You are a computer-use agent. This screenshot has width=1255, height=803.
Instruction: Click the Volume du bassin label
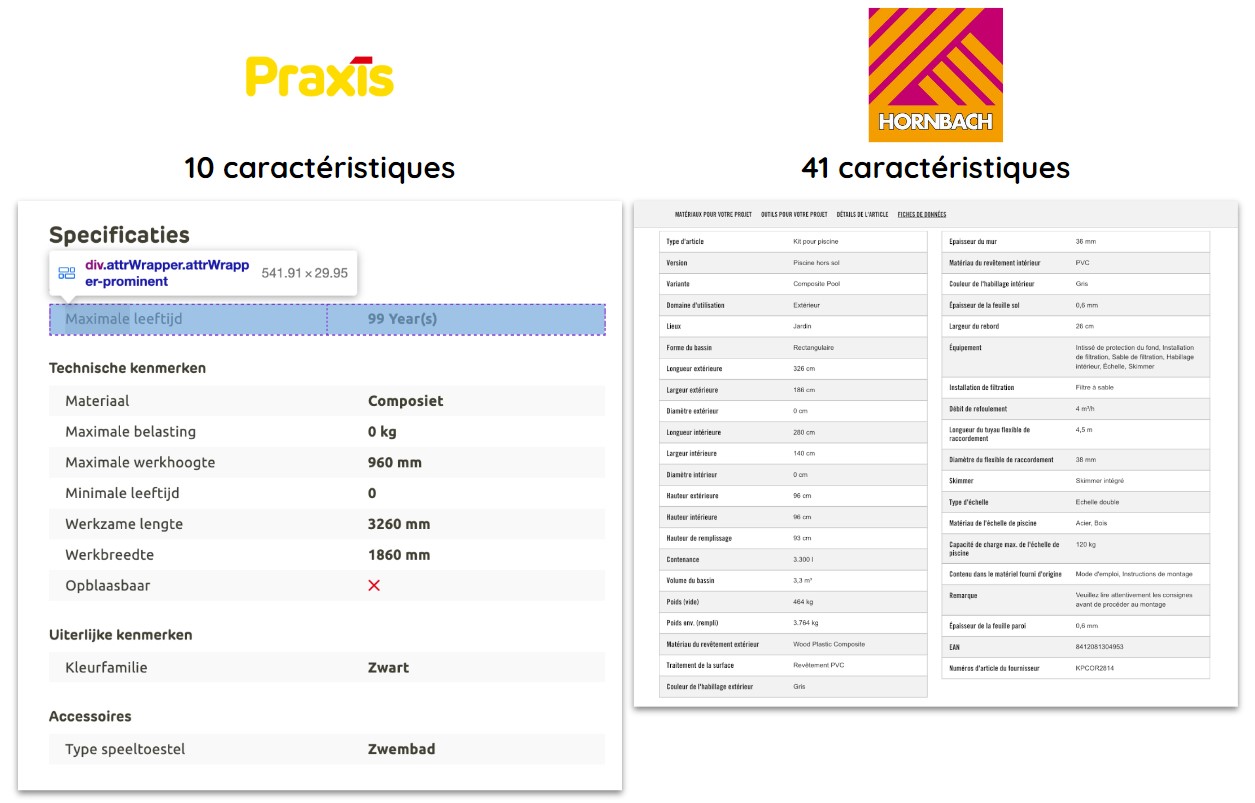(x=690, y=581)
